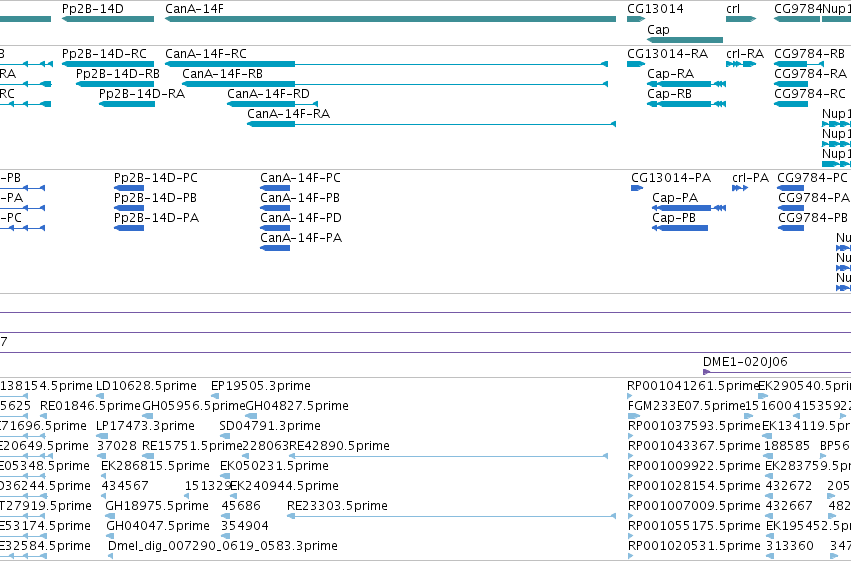
Task: Select the Pp2B-14D gene bar
Action: tap(108, 19)
